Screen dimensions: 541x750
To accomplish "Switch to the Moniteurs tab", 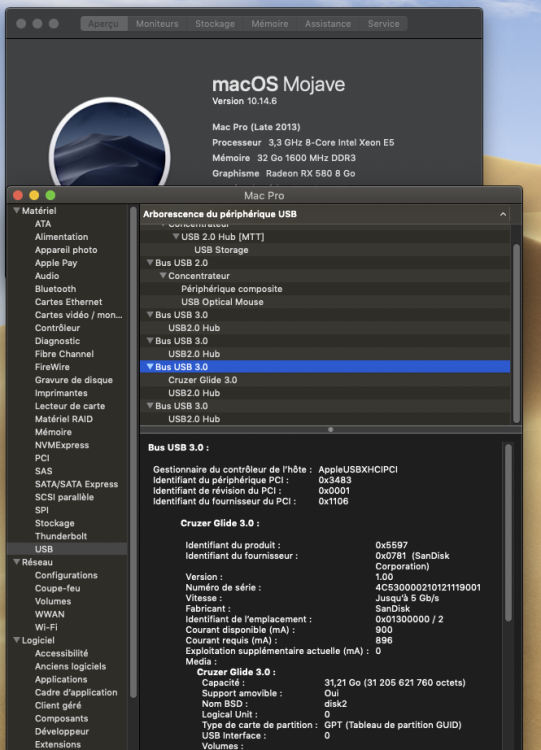I will [x=157, y=23].
